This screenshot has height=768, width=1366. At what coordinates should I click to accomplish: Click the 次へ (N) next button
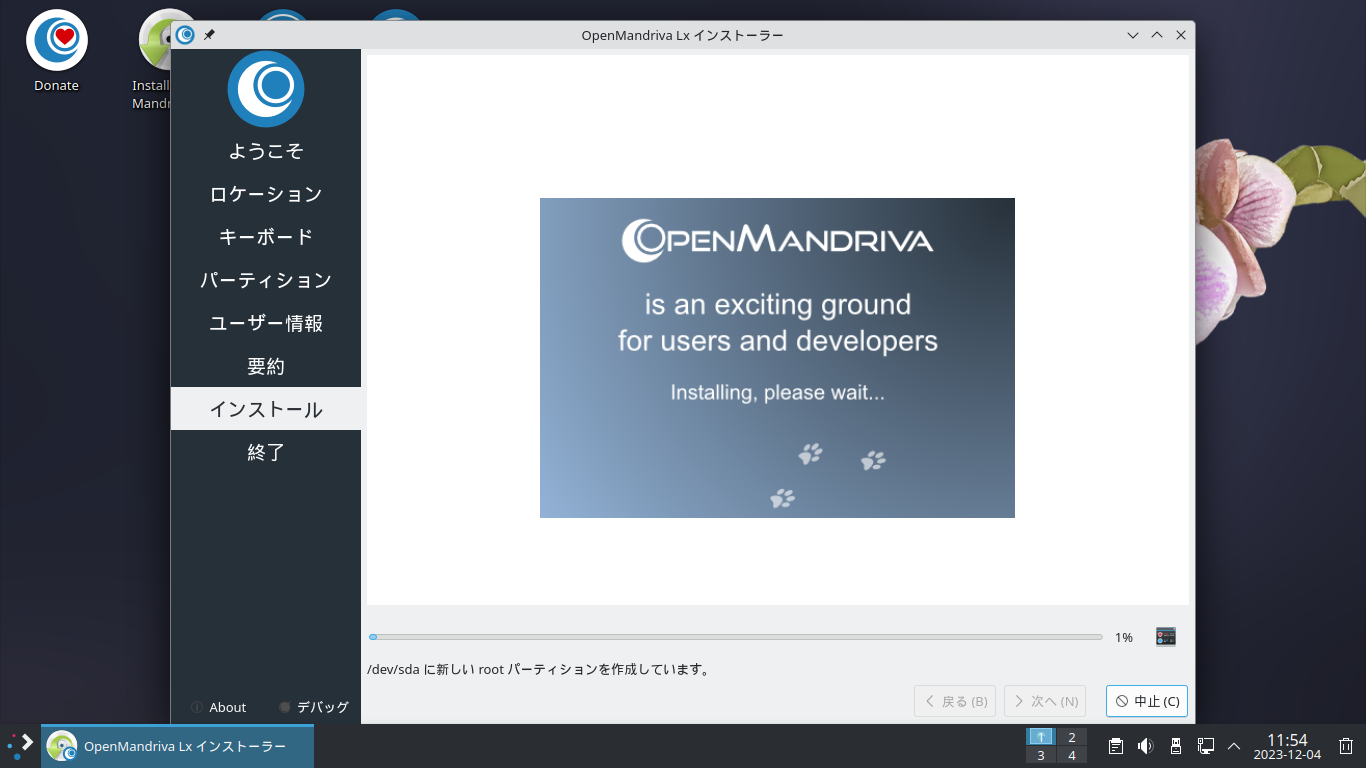1045,701
